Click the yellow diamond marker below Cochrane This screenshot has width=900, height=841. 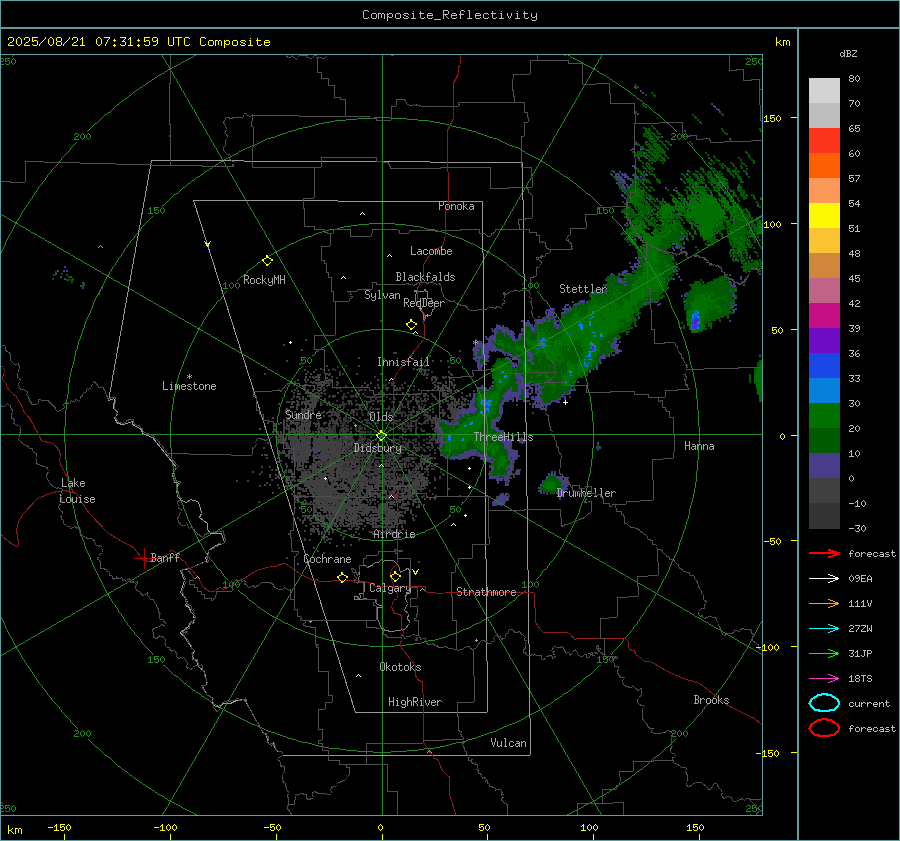342,577
